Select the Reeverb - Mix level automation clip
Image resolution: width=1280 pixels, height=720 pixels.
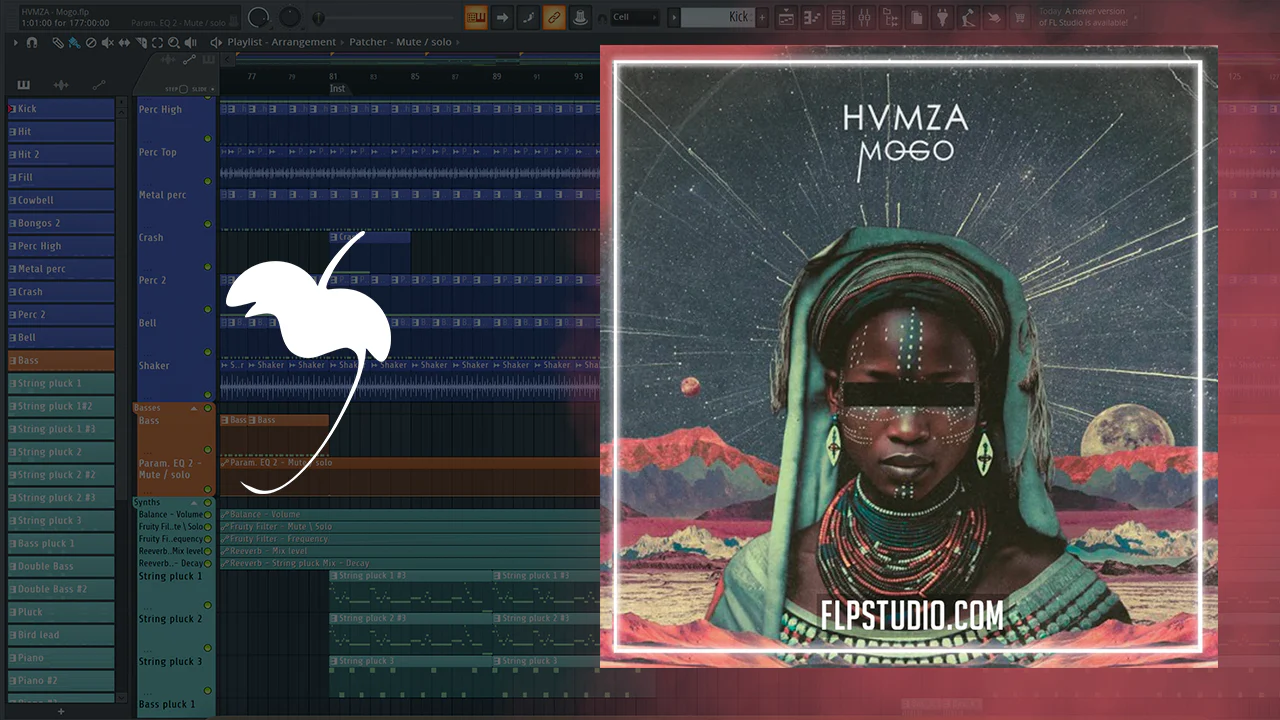pyautogui.click(x=409, y=551)
